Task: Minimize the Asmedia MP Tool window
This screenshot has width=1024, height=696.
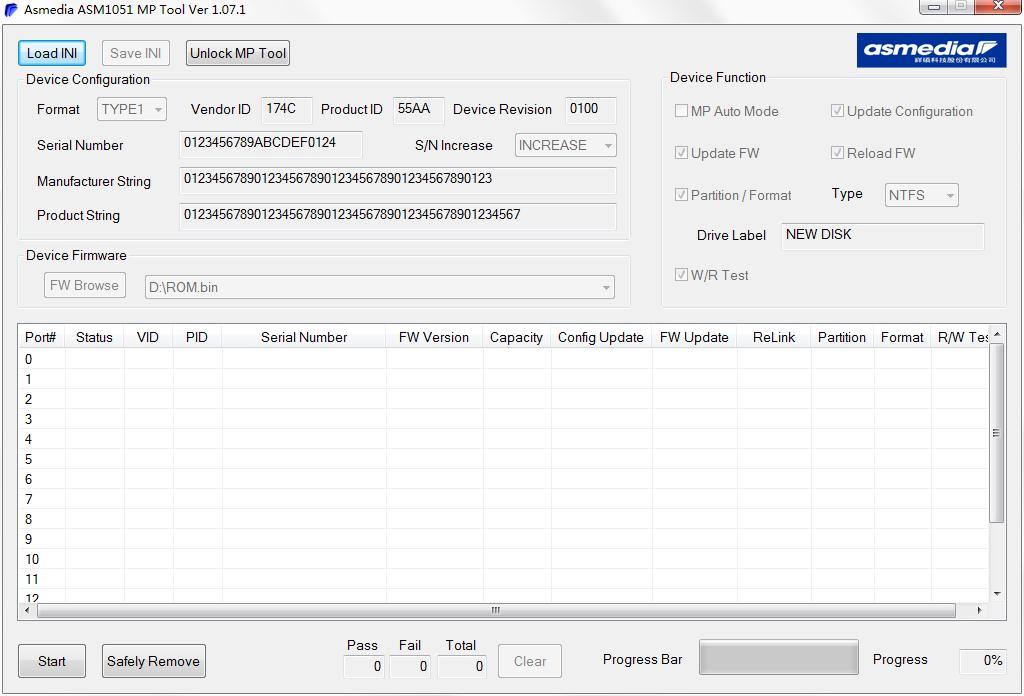Action: (934, 7)
